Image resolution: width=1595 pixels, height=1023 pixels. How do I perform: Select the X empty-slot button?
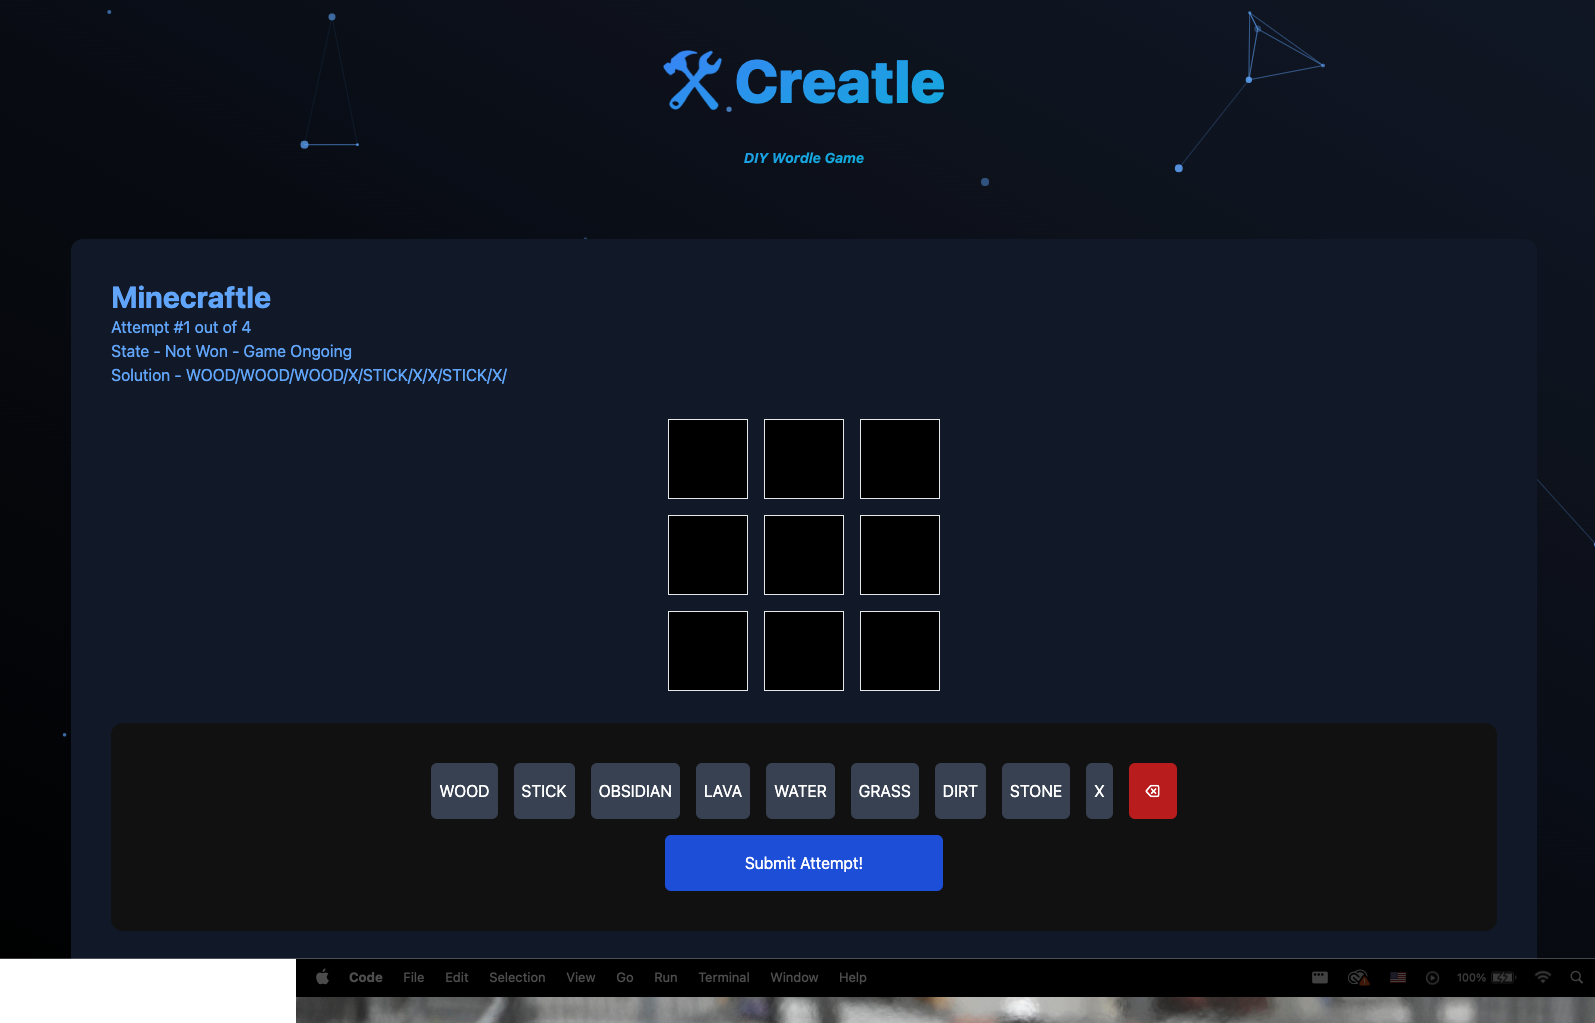(1099, 791)
